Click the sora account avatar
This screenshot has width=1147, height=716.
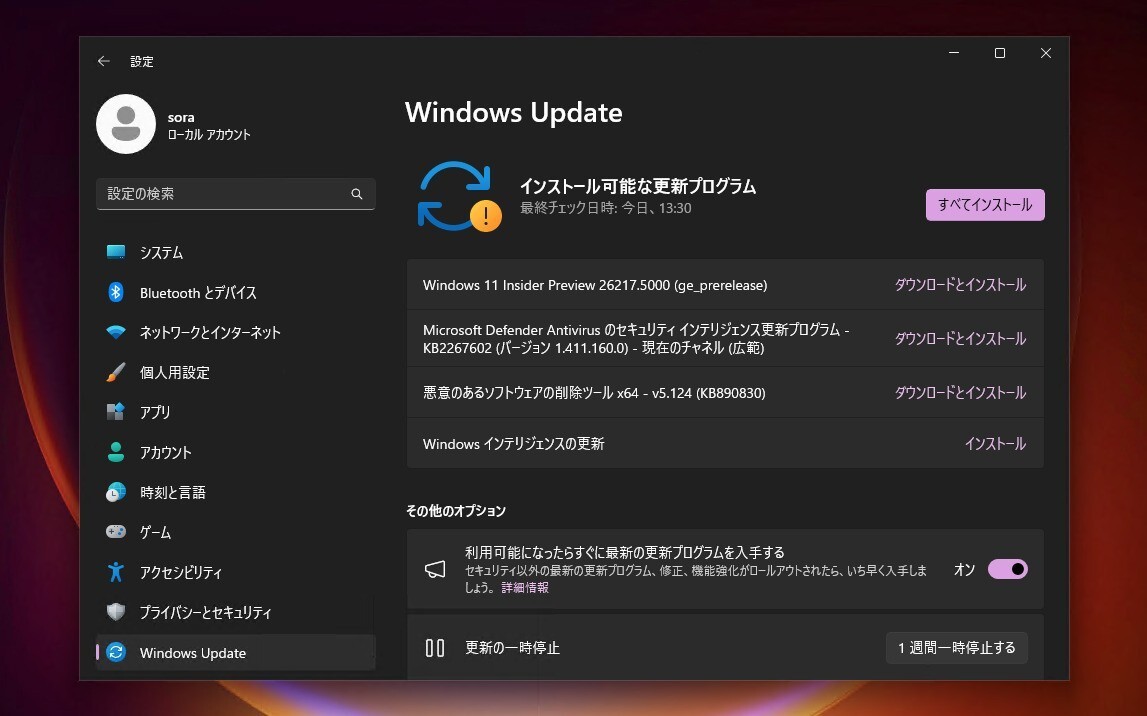tap(126, 124)
